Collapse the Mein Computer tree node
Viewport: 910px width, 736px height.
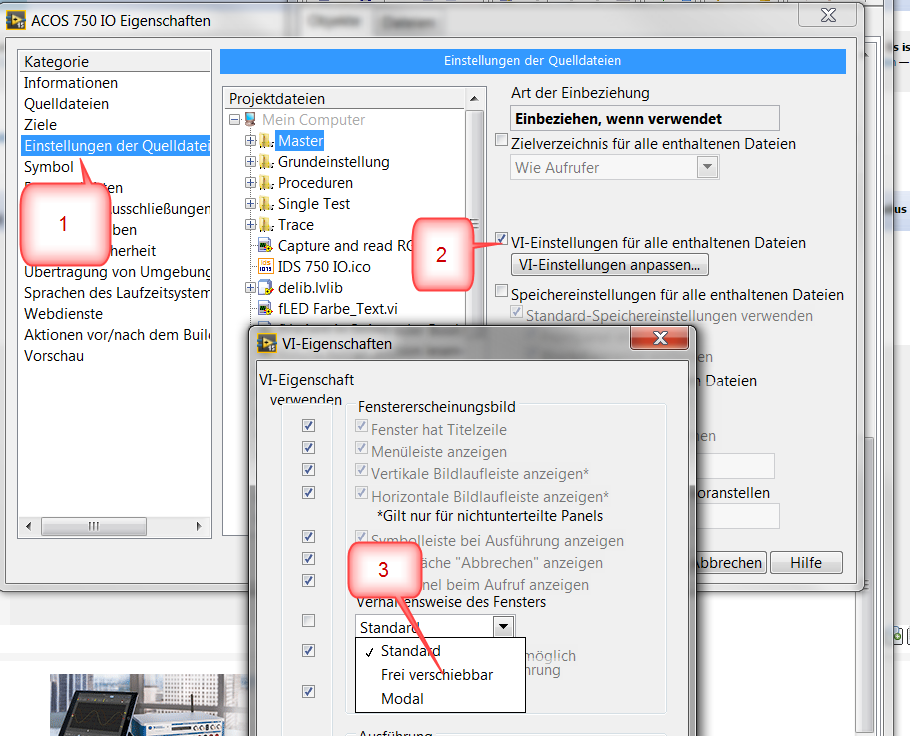tap(234, 120)
